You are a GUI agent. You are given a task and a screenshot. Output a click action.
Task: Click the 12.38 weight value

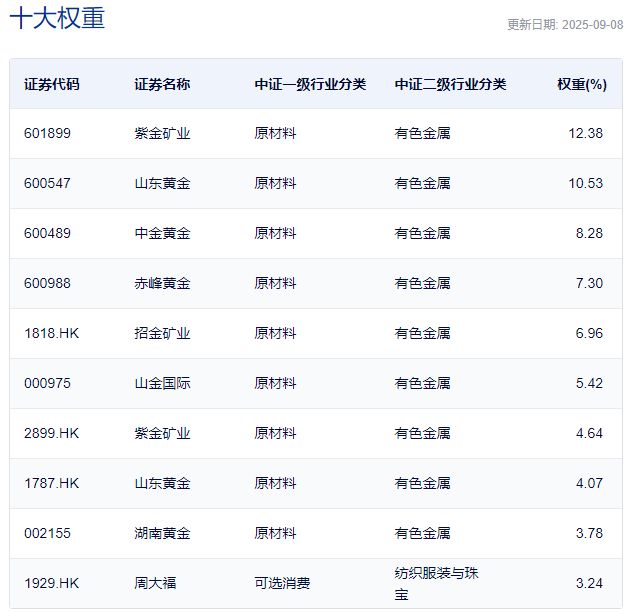(x=585, y=133)
